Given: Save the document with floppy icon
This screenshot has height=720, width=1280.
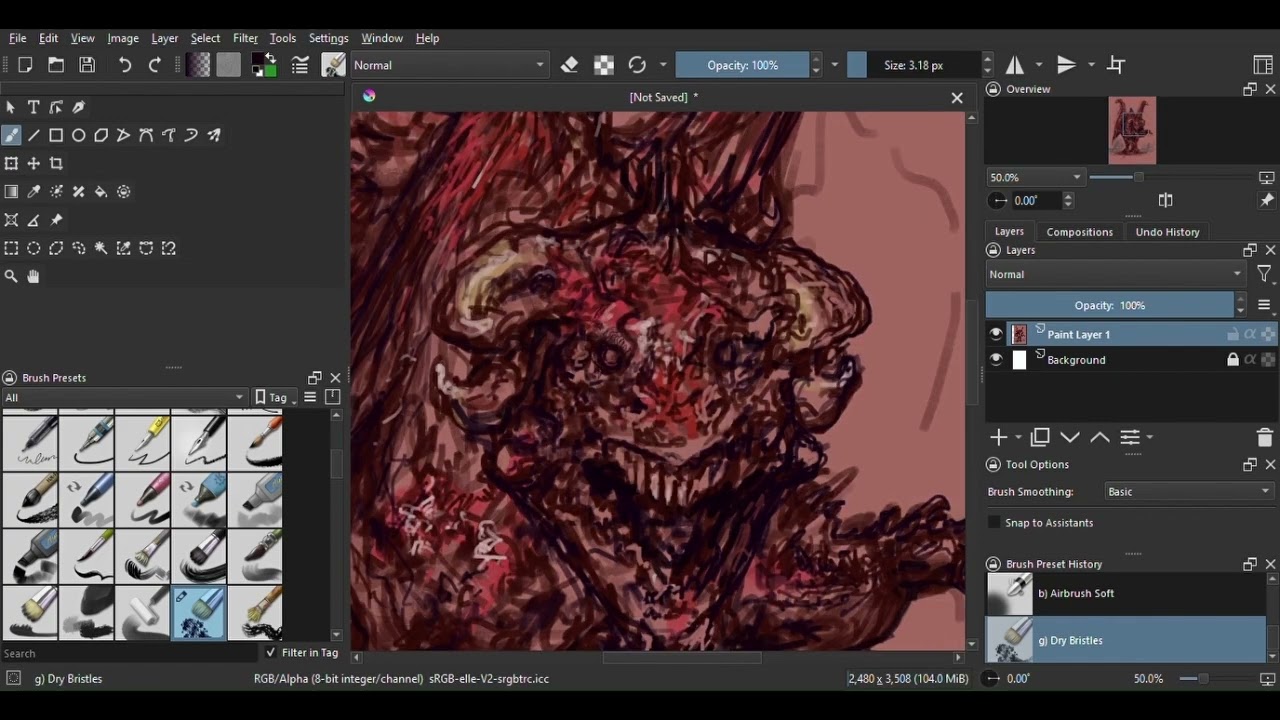Looking at the screenshot, I should click(x=87, y=65).
